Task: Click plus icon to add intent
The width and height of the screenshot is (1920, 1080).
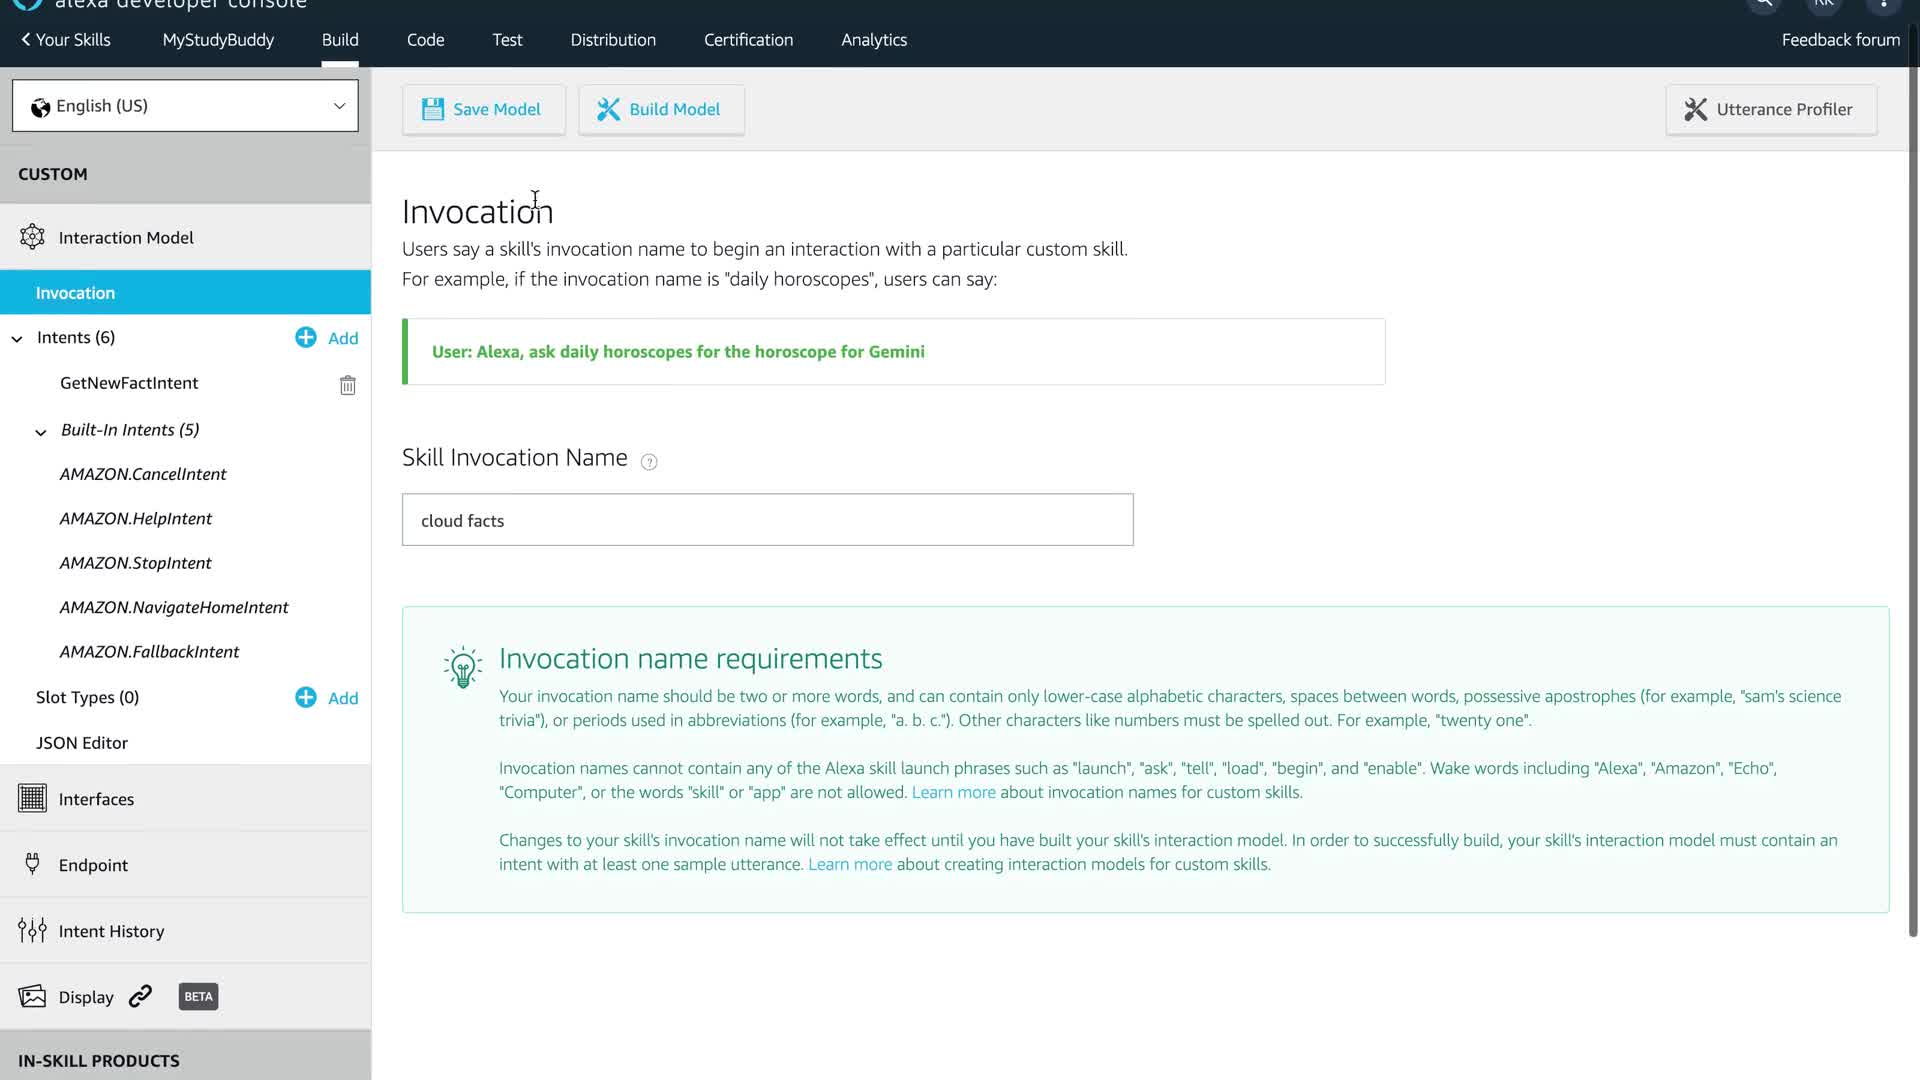Action: [x=306, y=338]
